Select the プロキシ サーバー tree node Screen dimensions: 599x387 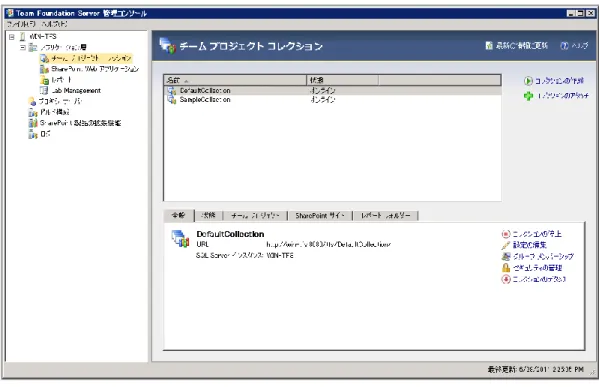[x=60, y=101]
